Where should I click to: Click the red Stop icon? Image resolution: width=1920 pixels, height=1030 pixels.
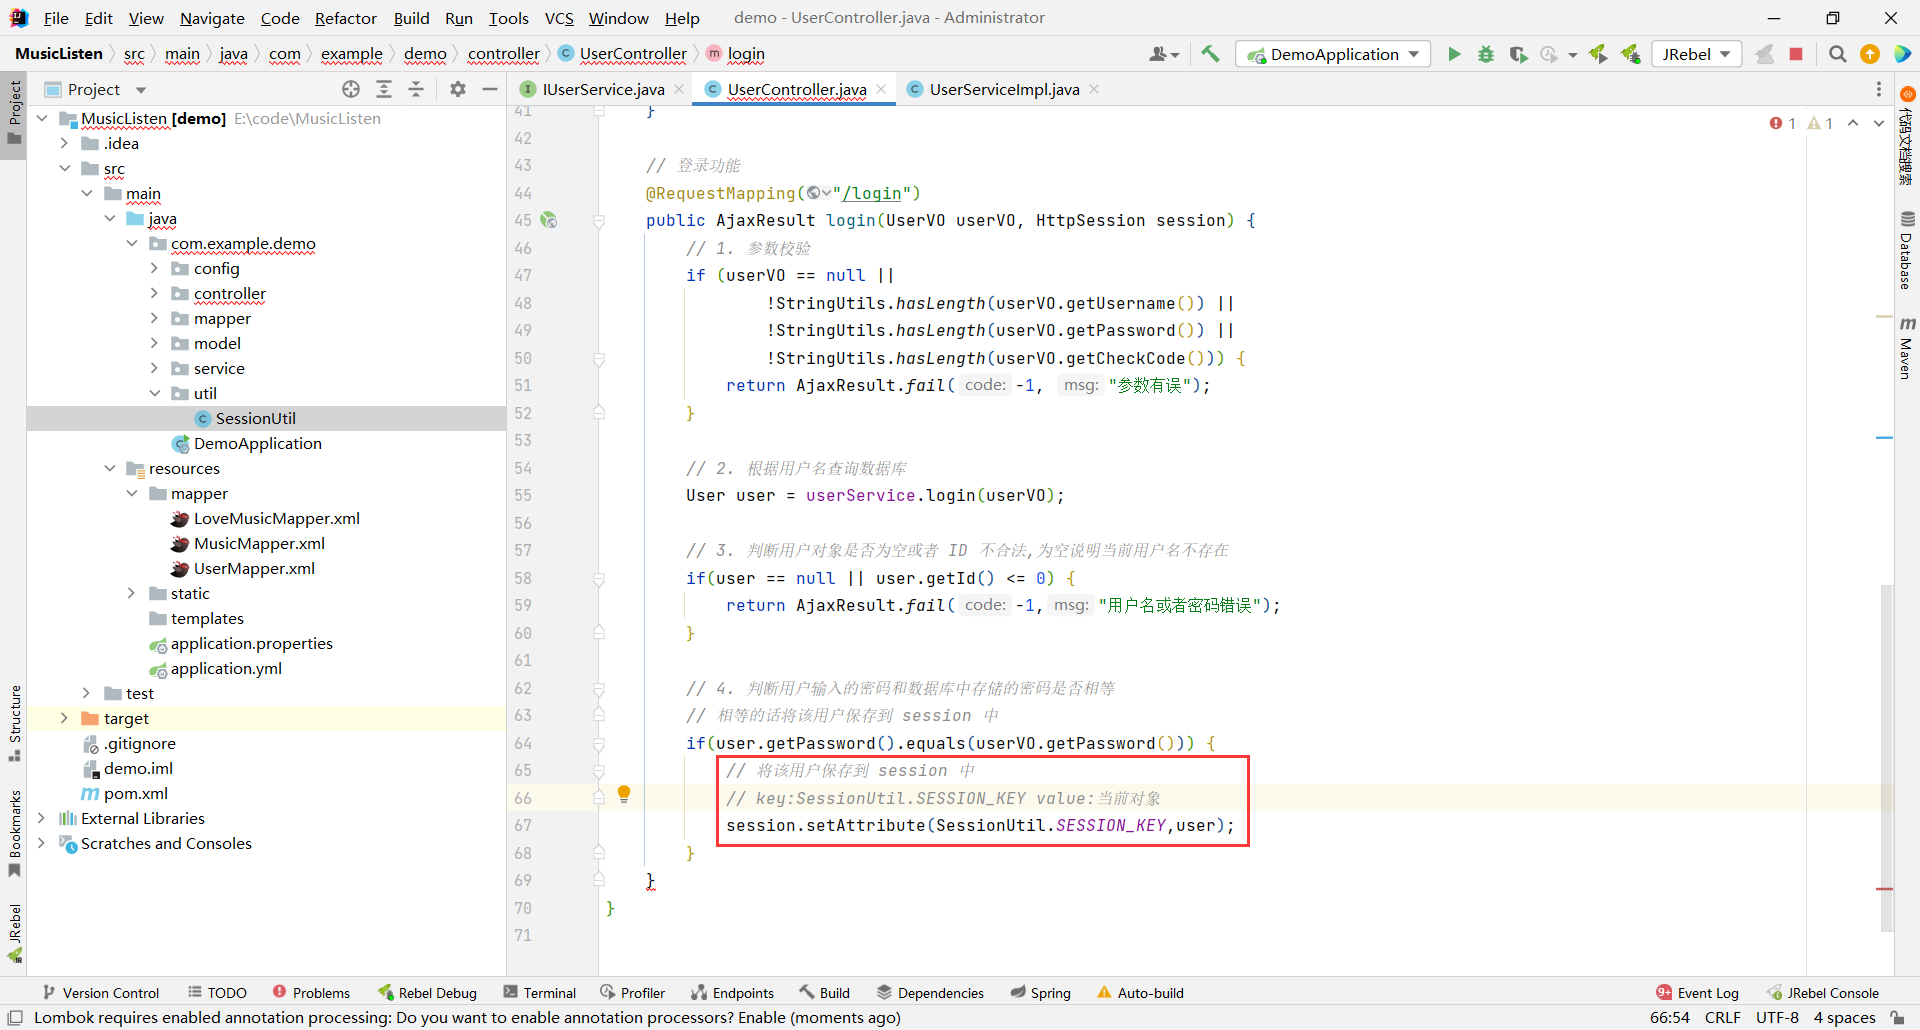pos(1796,54)
